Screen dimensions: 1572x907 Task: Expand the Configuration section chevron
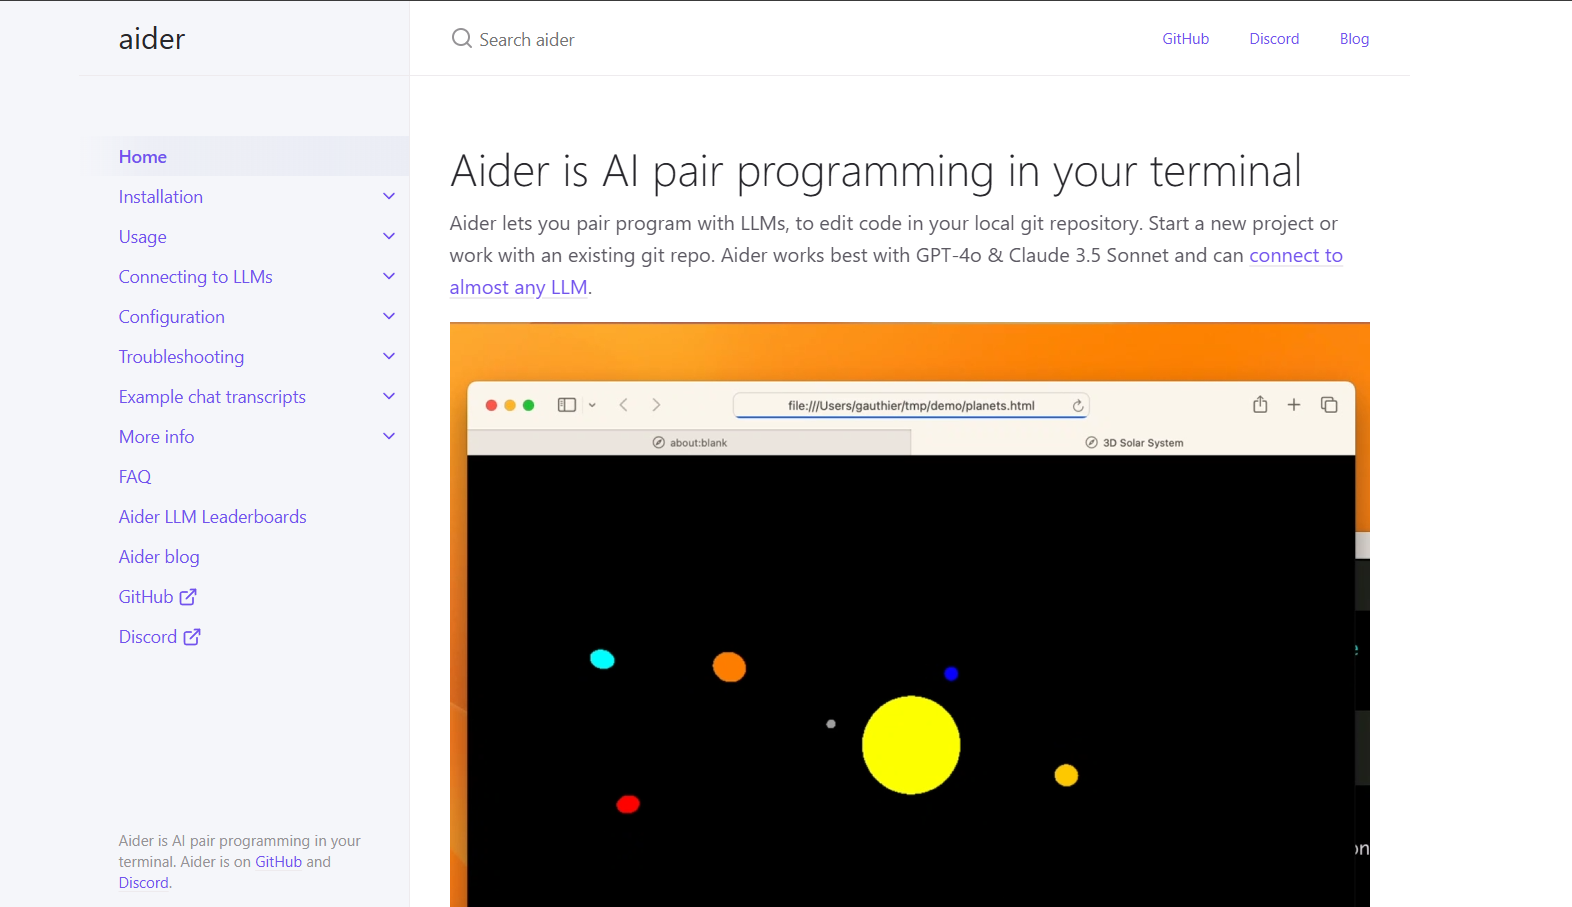(389, 317)
